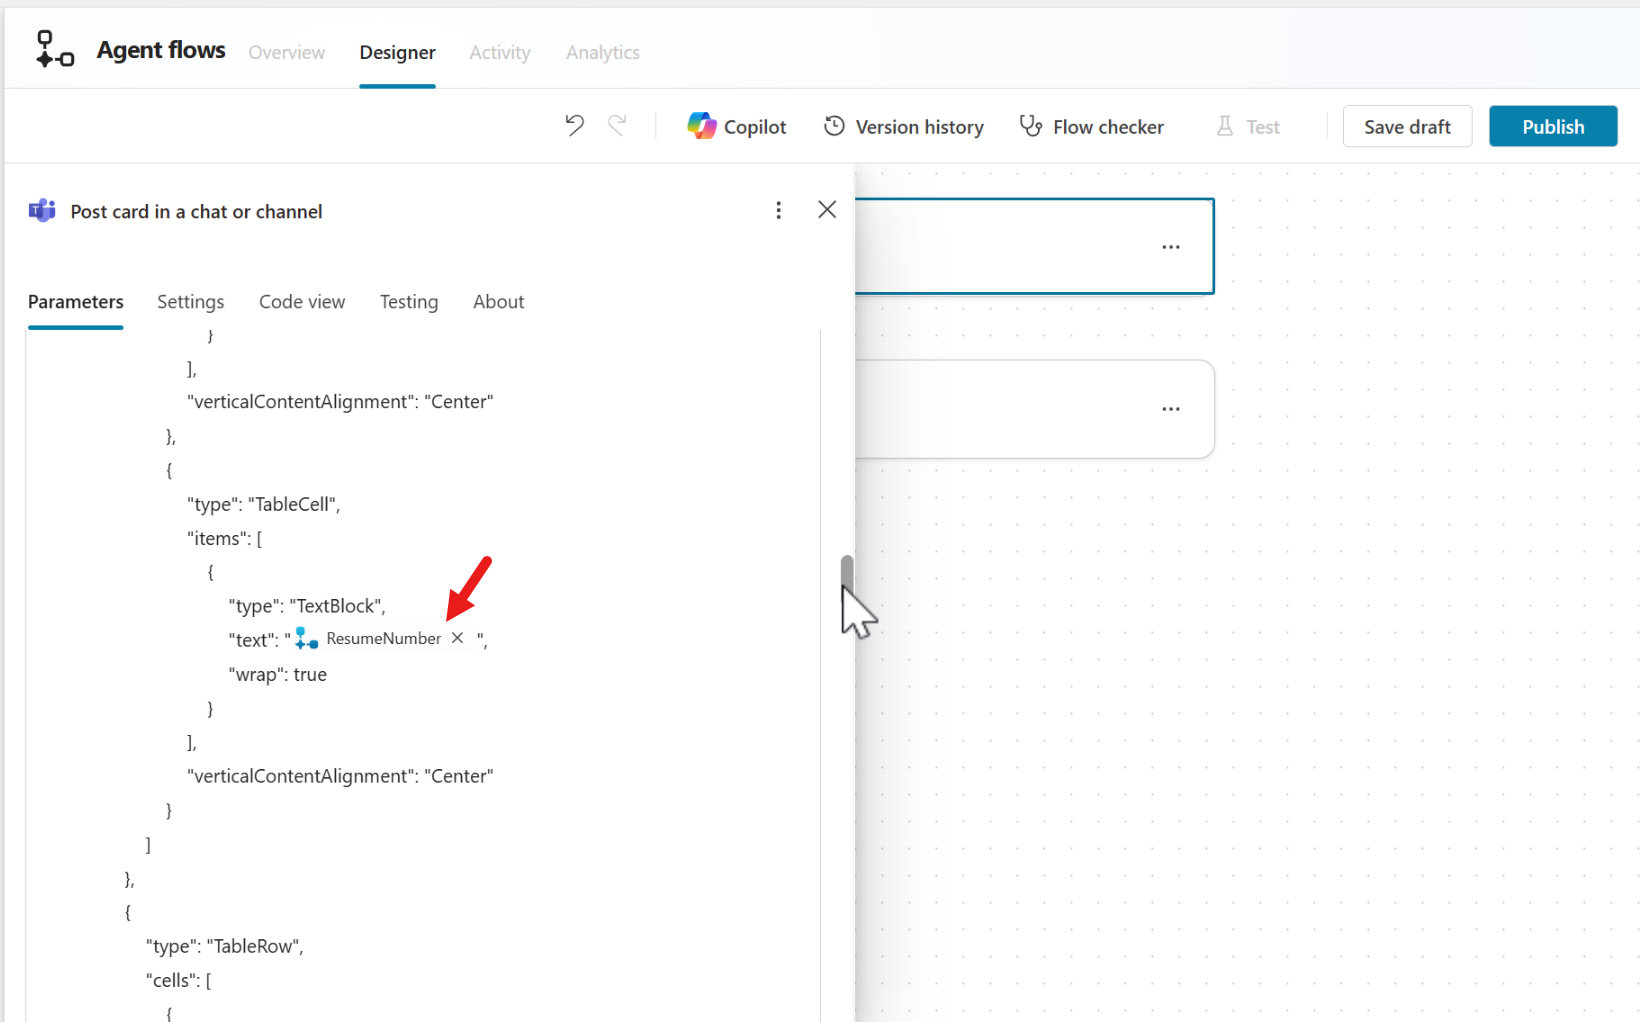Publish the agent flow
Image resolution: width=1640 pixels, height=1022 pixels.
click(x=1552, y=127)
